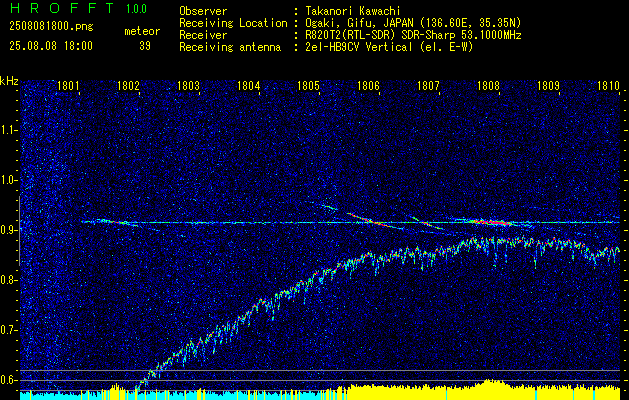Click the 1808 time marker
The image size is (629, 400).
pos(488,85)
